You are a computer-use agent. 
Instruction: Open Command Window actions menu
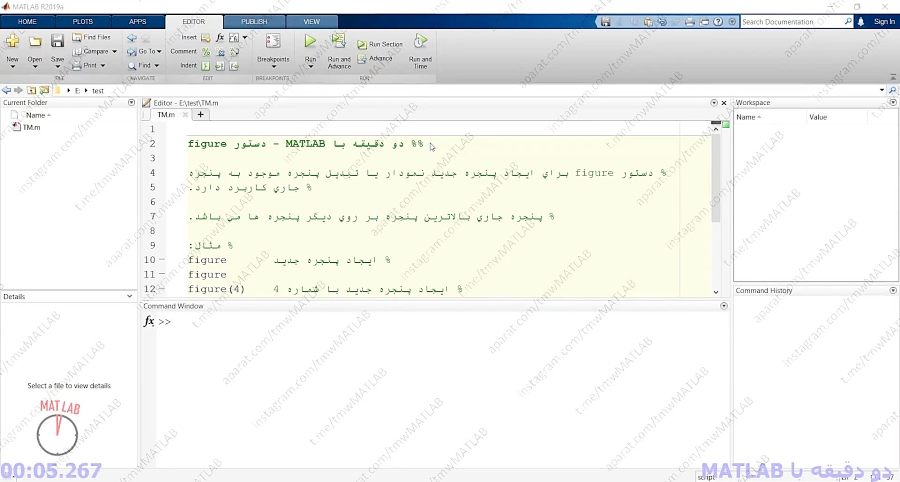tap(724, 306)
